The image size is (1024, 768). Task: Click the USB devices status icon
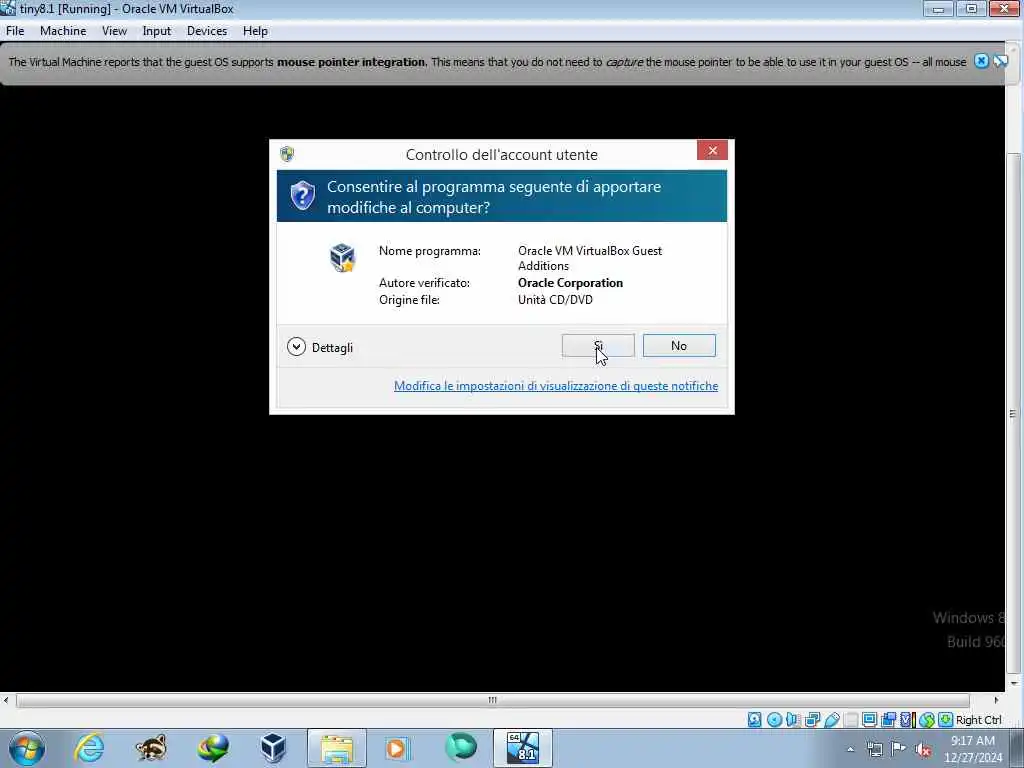(x=832, y=720)
